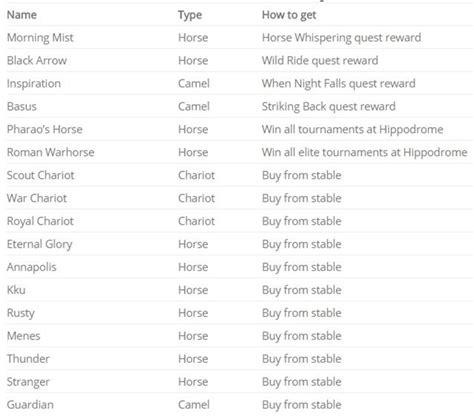Select the Inspiration camel entry

tap(34, 83)
